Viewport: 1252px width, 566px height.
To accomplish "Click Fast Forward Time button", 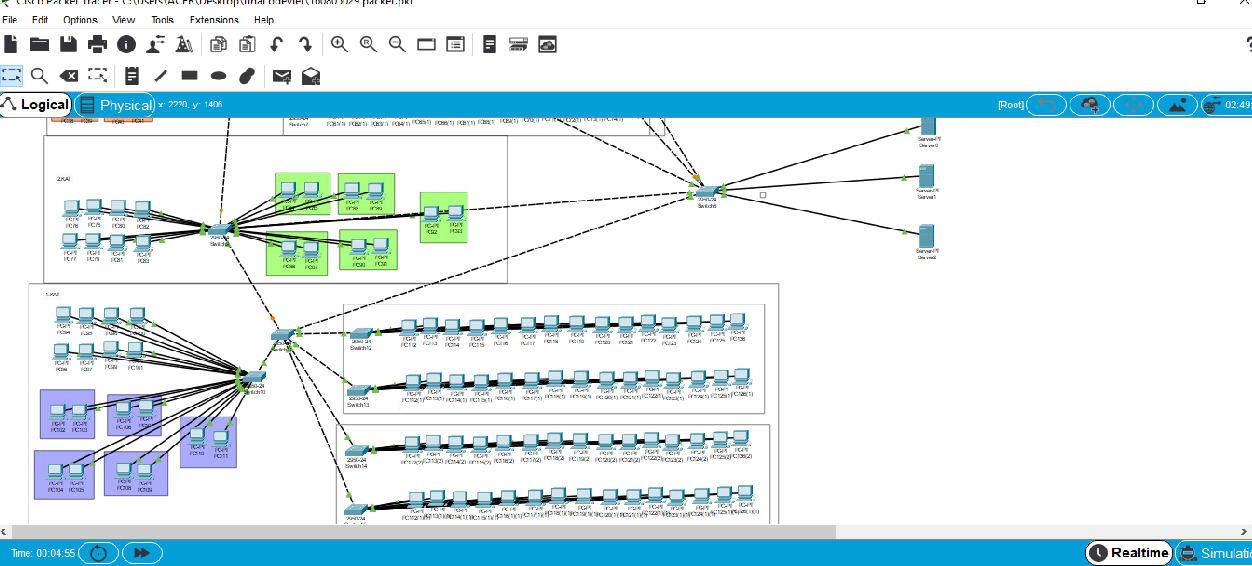I will pos(142,553).
